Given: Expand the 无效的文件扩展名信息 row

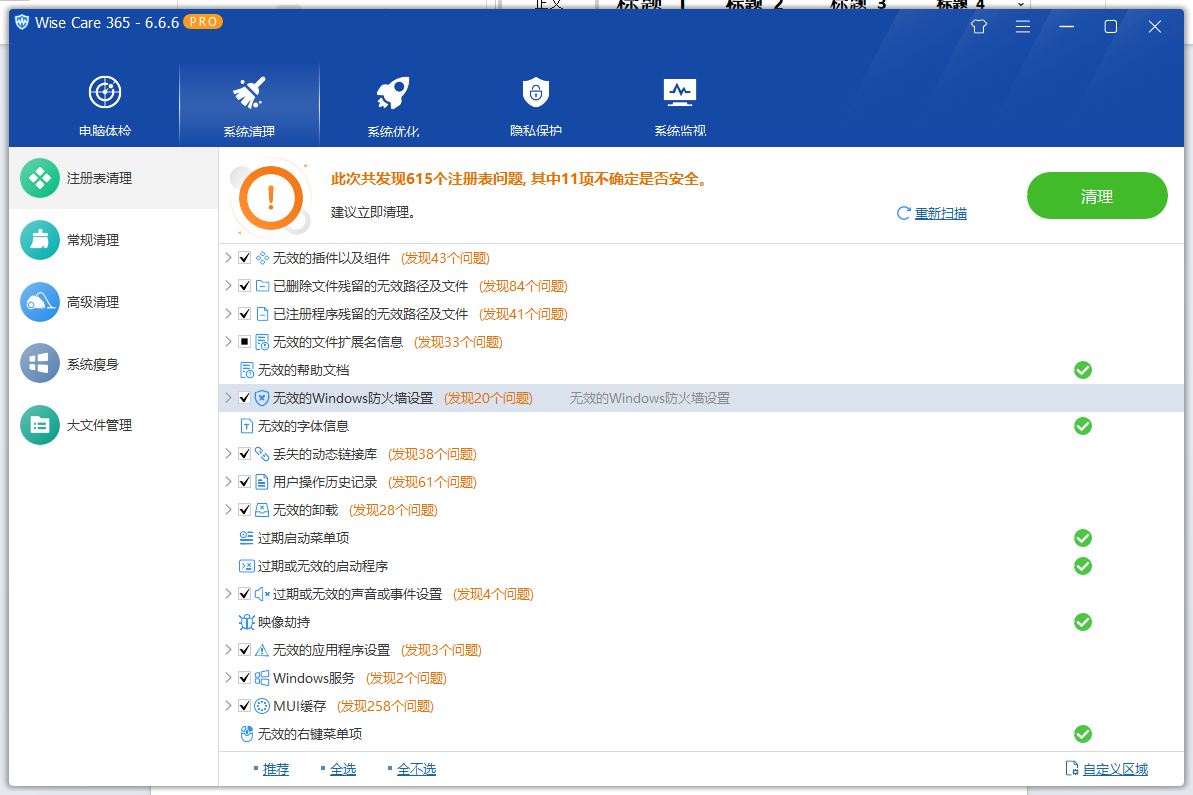Looking at the screenshot, I should click(228, 342).
